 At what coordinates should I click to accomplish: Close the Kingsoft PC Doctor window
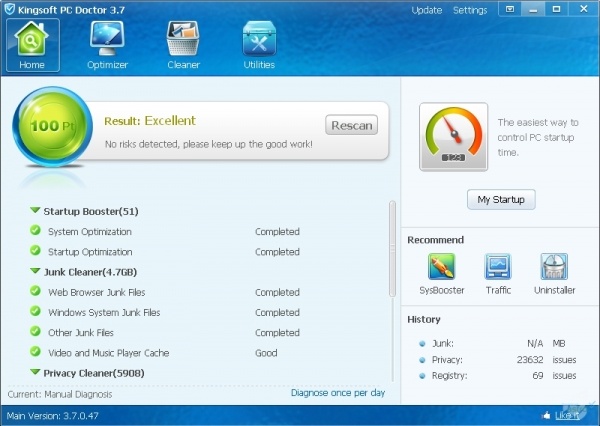pyautogui.click(x=583, y=9)
